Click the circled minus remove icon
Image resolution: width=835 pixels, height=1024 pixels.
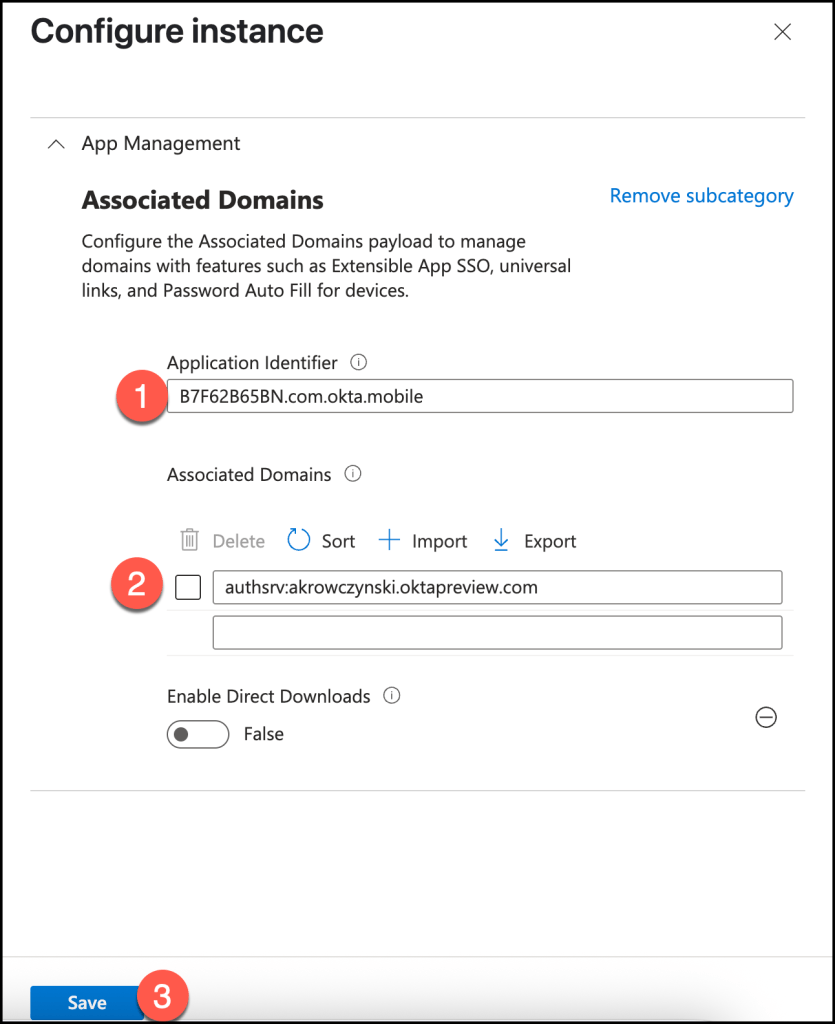(766, 717)
